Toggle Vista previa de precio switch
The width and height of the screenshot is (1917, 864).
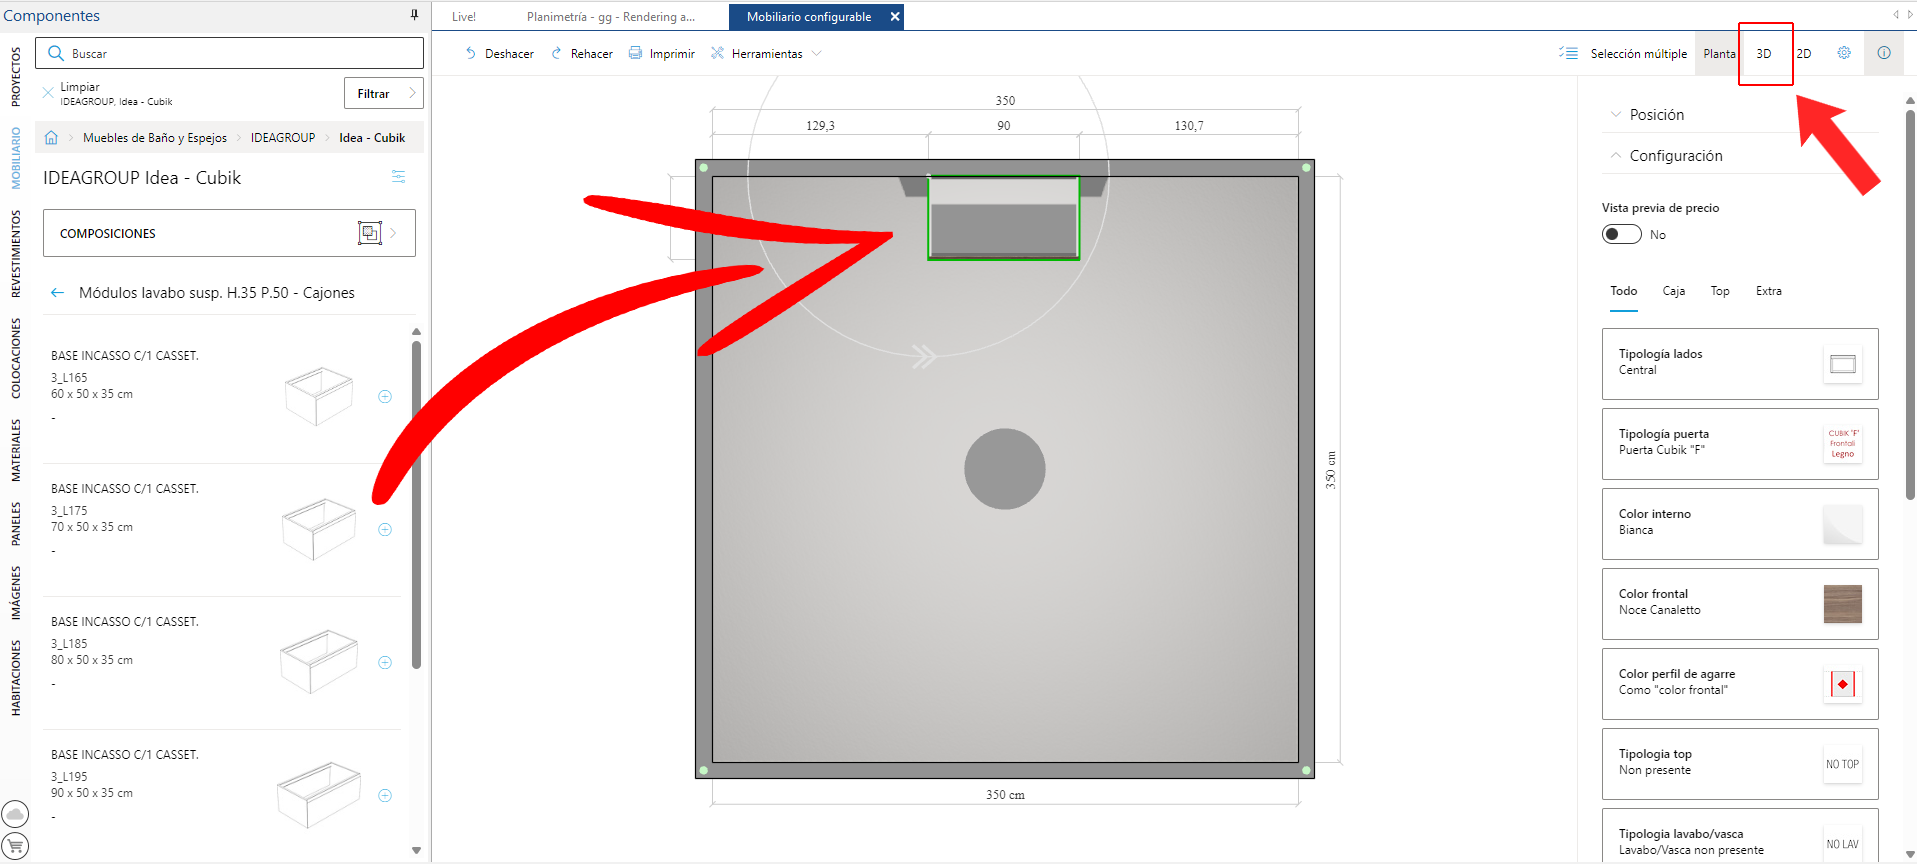[1622, 234]
